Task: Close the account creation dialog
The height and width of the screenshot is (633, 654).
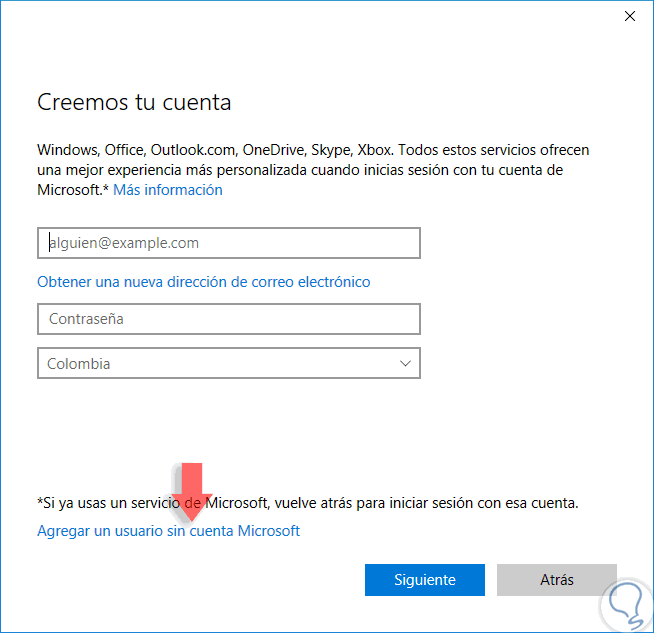Action: (629, 16)
